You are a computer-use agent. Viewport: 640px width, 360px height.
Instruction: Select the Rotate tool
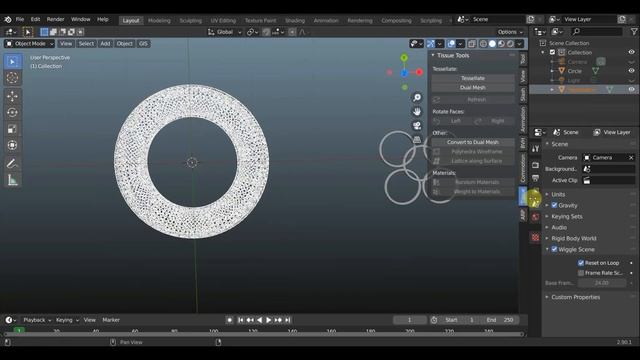click(x=12, y=112)
